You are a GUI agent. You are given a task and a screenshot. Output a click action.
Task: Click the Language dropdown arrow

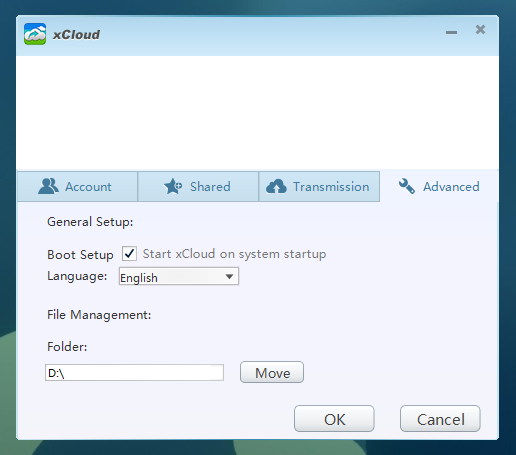[x=229, y=277]
